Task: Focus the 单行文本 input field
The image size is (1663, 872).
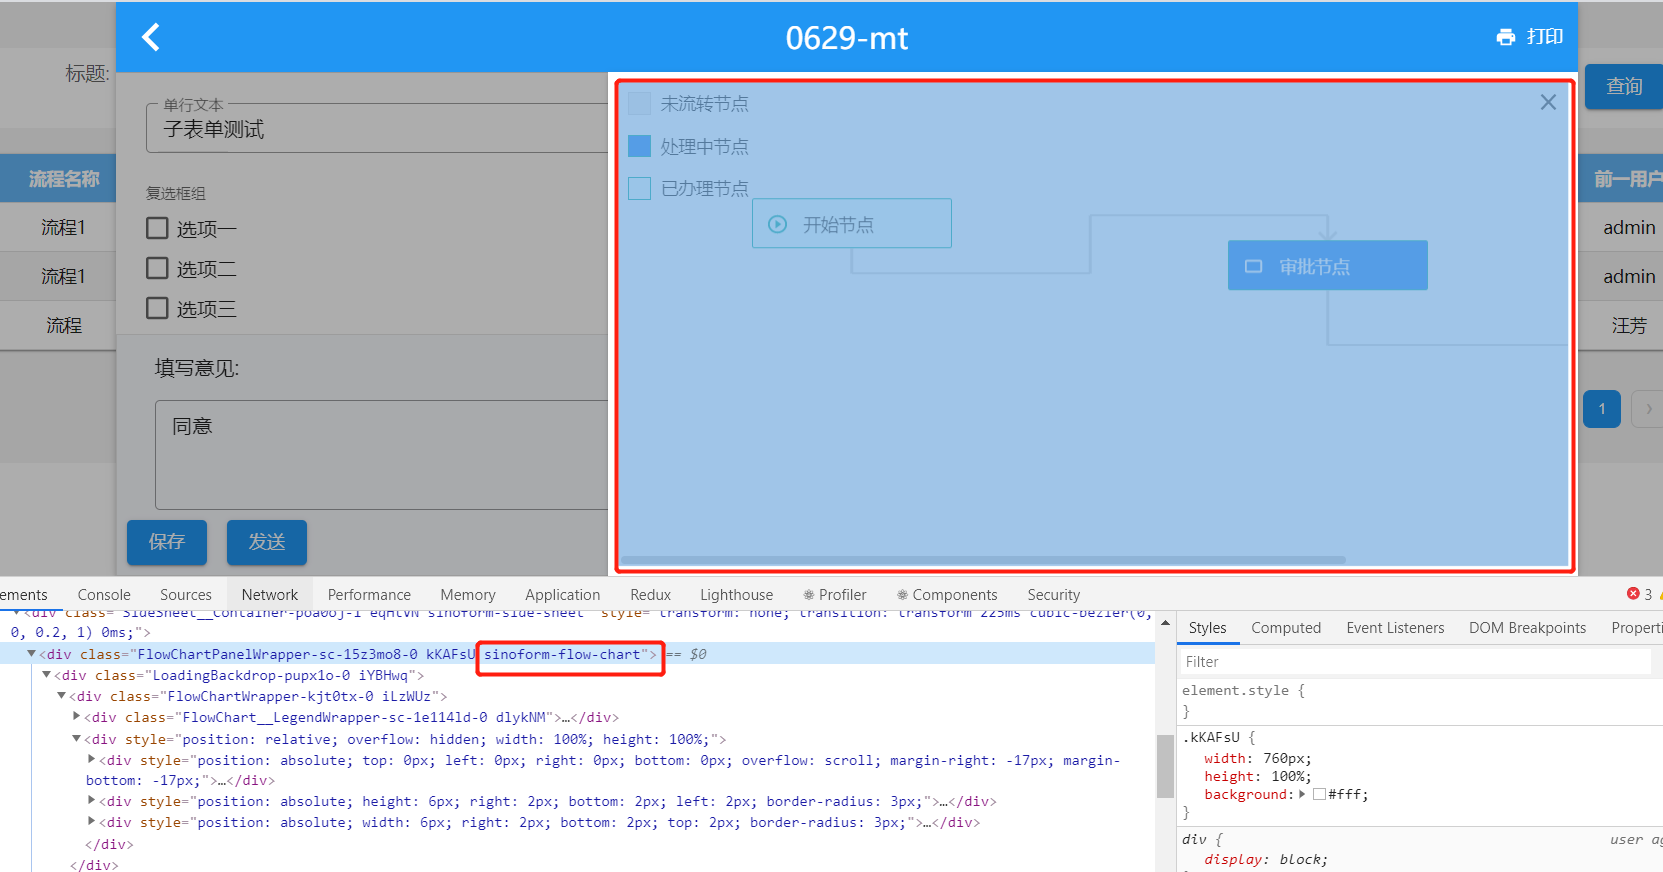Action: (377, 129)
